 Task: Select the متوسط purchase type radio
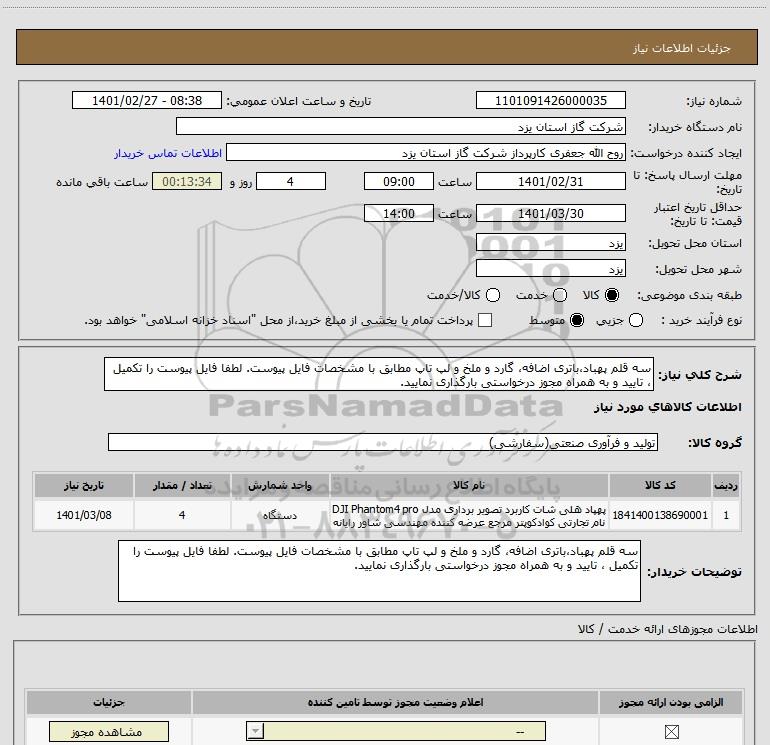pos(577,320)
